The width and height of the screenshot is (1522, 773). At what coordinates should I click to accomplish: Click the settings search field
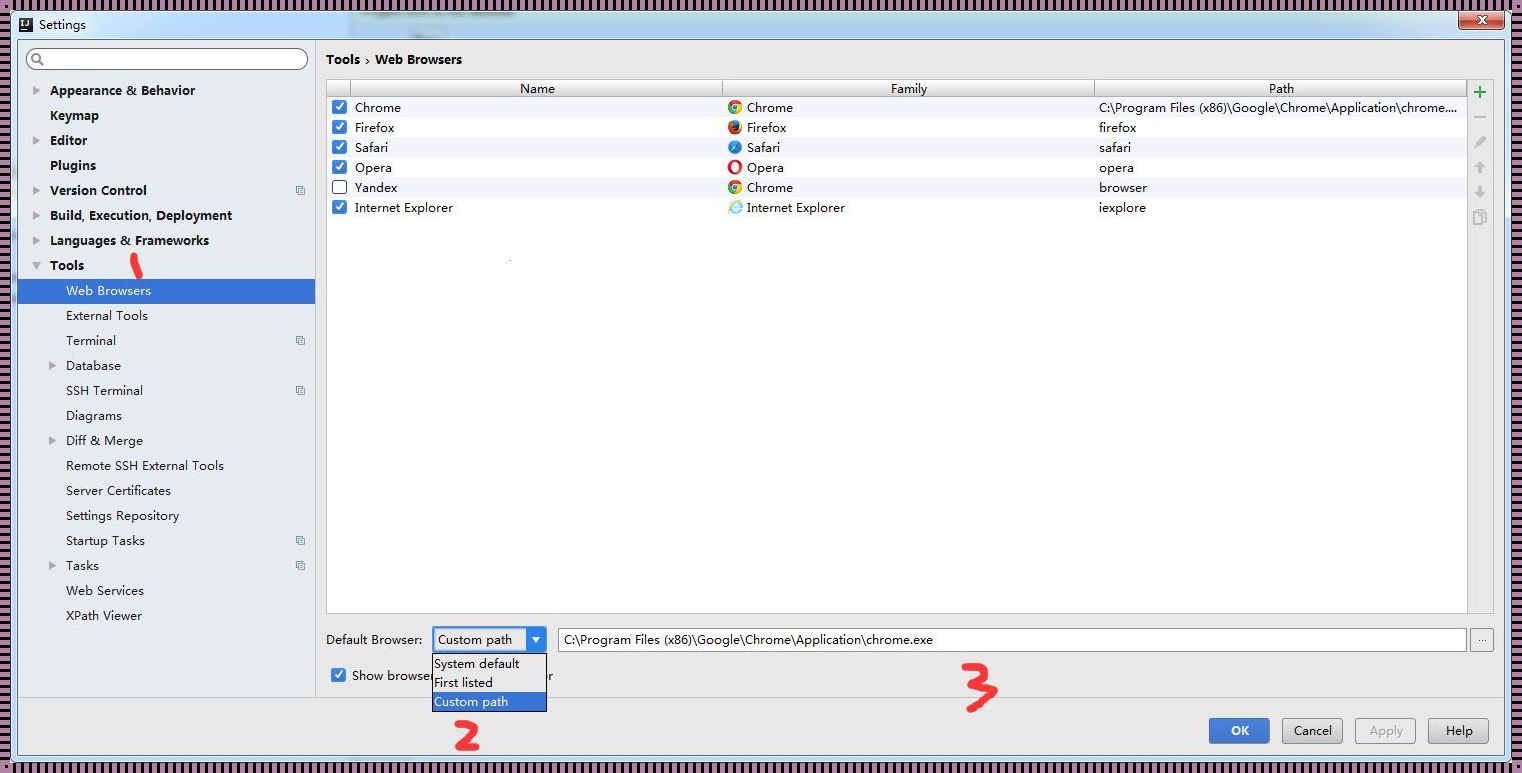click(x=166, y=59)
